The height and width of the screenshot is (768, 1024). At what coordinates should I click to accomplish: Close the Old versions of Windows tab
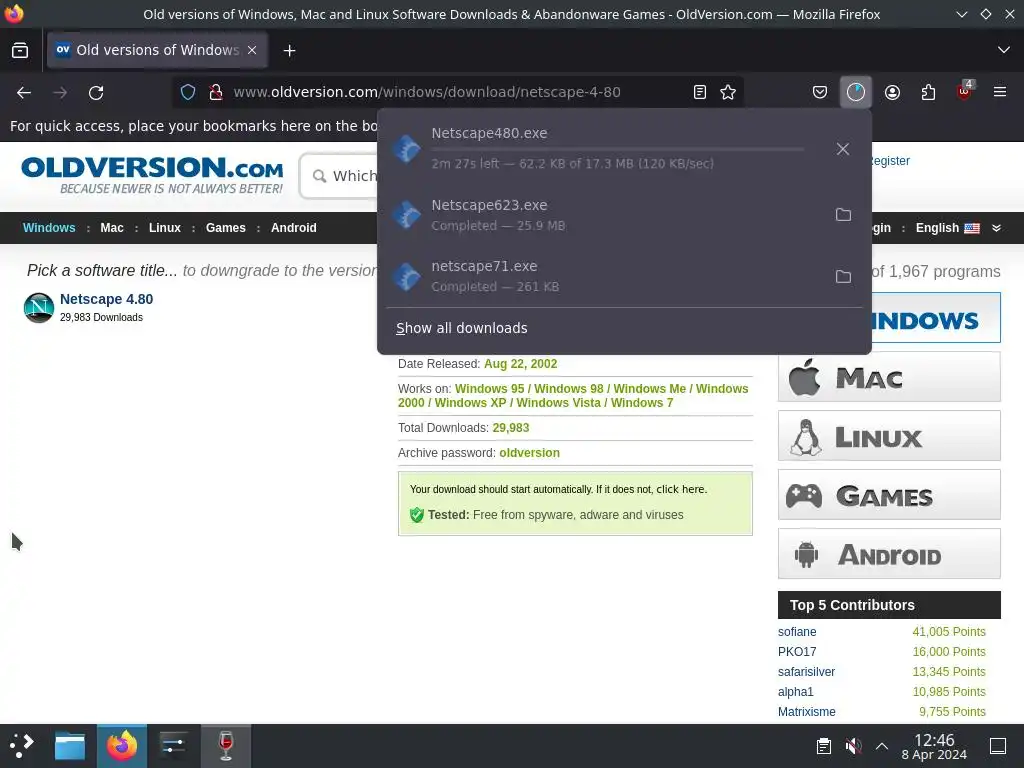(x=252, y=50)
